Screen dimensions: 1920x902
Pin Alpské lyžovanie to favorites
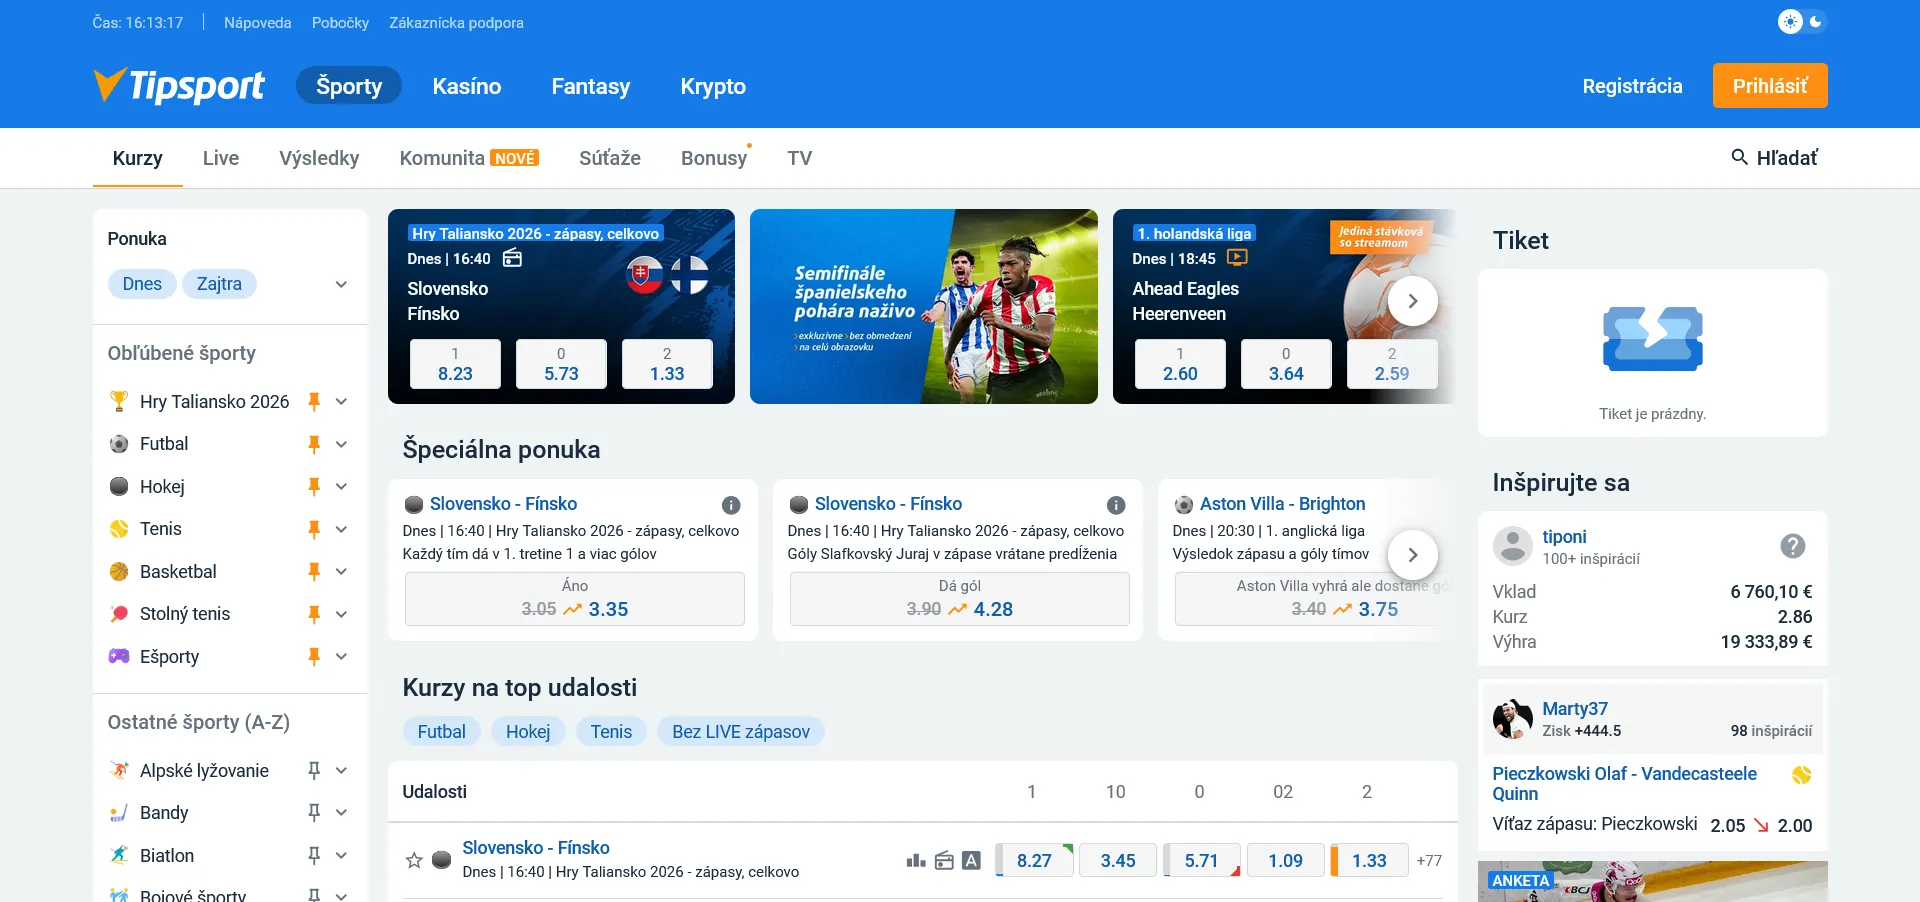(x=314, y=770)
